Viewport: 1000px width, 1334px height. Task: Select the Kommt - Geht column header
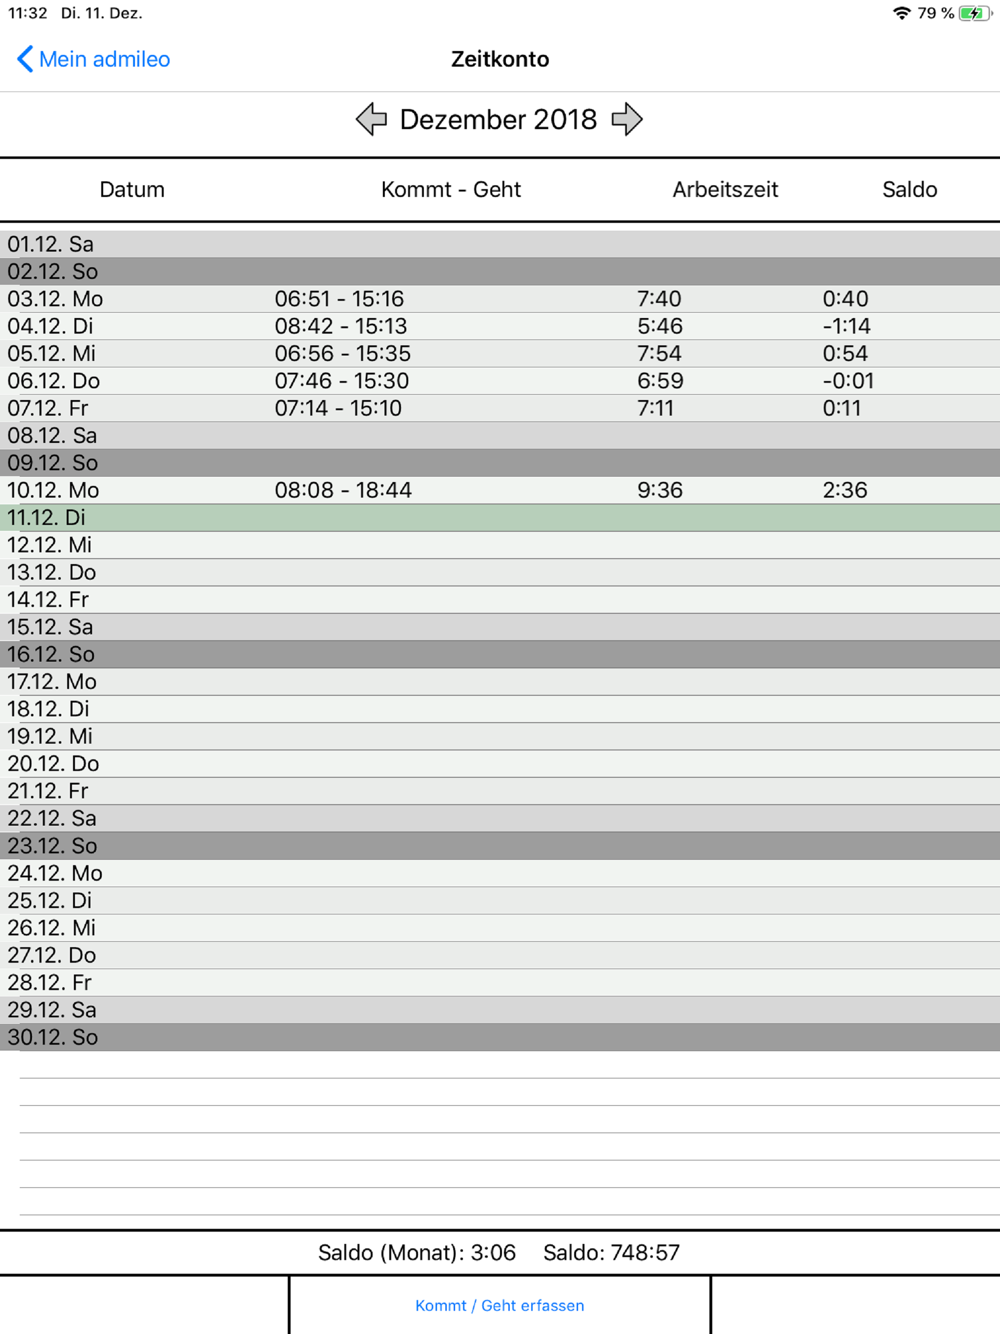pyautogui.click(x=451, y=189)
